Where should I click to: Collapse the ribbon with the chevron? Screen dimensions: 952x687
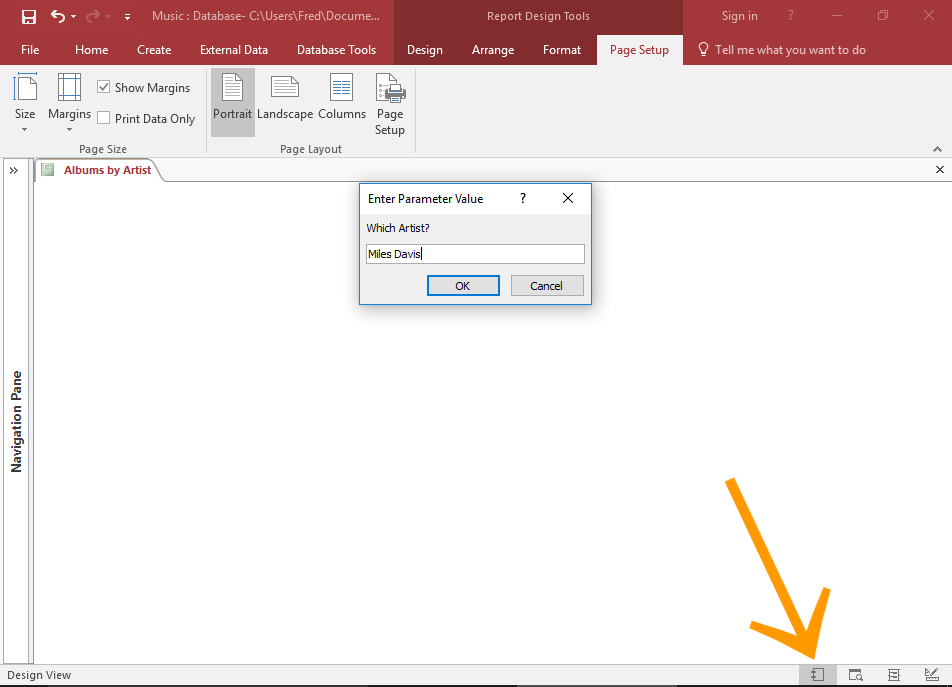tap(937, 149)
